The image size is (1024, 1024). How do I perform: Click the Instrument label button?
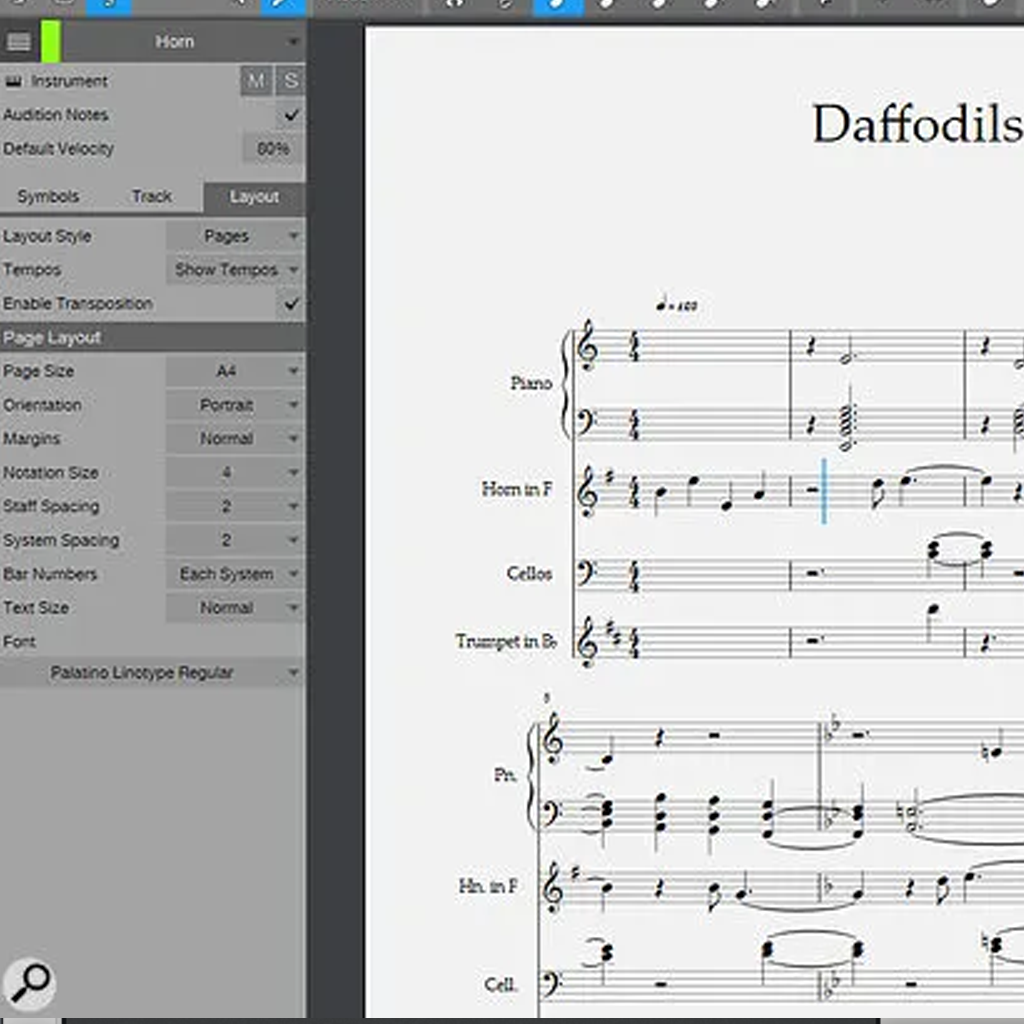point(69,81)
